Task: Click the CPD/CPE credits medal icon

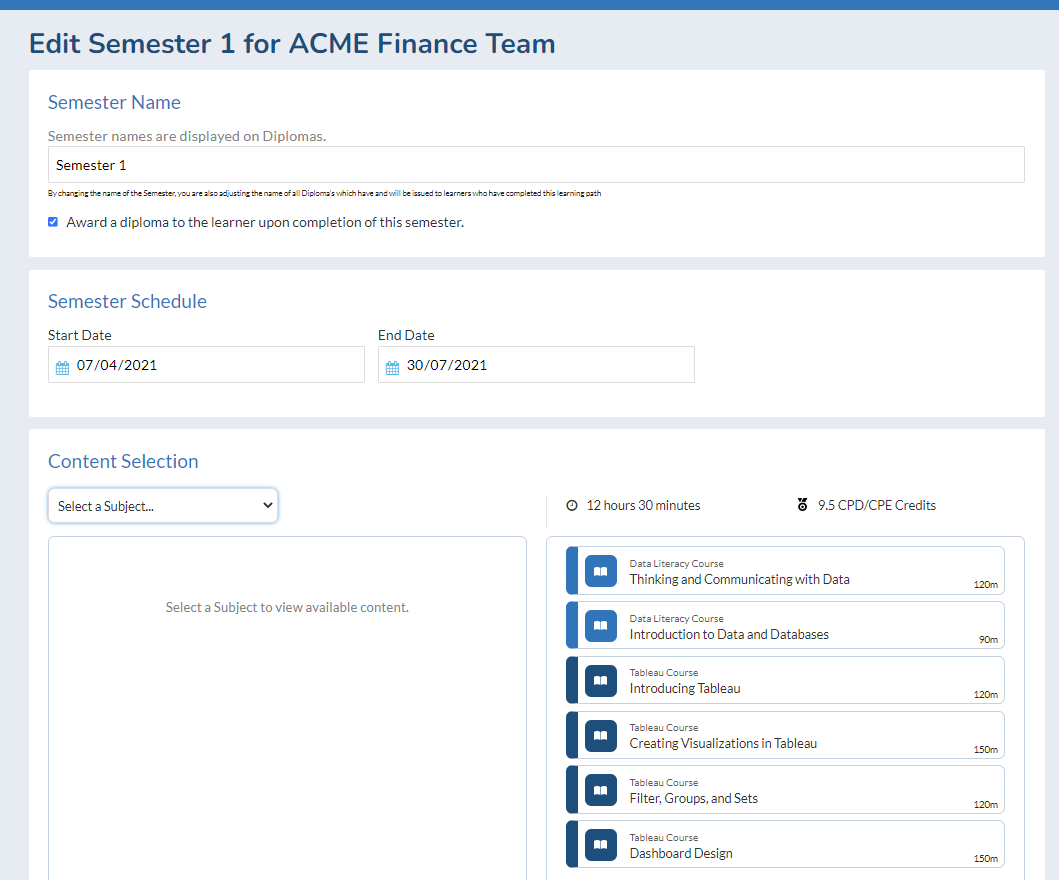Action: coord(802,506)
